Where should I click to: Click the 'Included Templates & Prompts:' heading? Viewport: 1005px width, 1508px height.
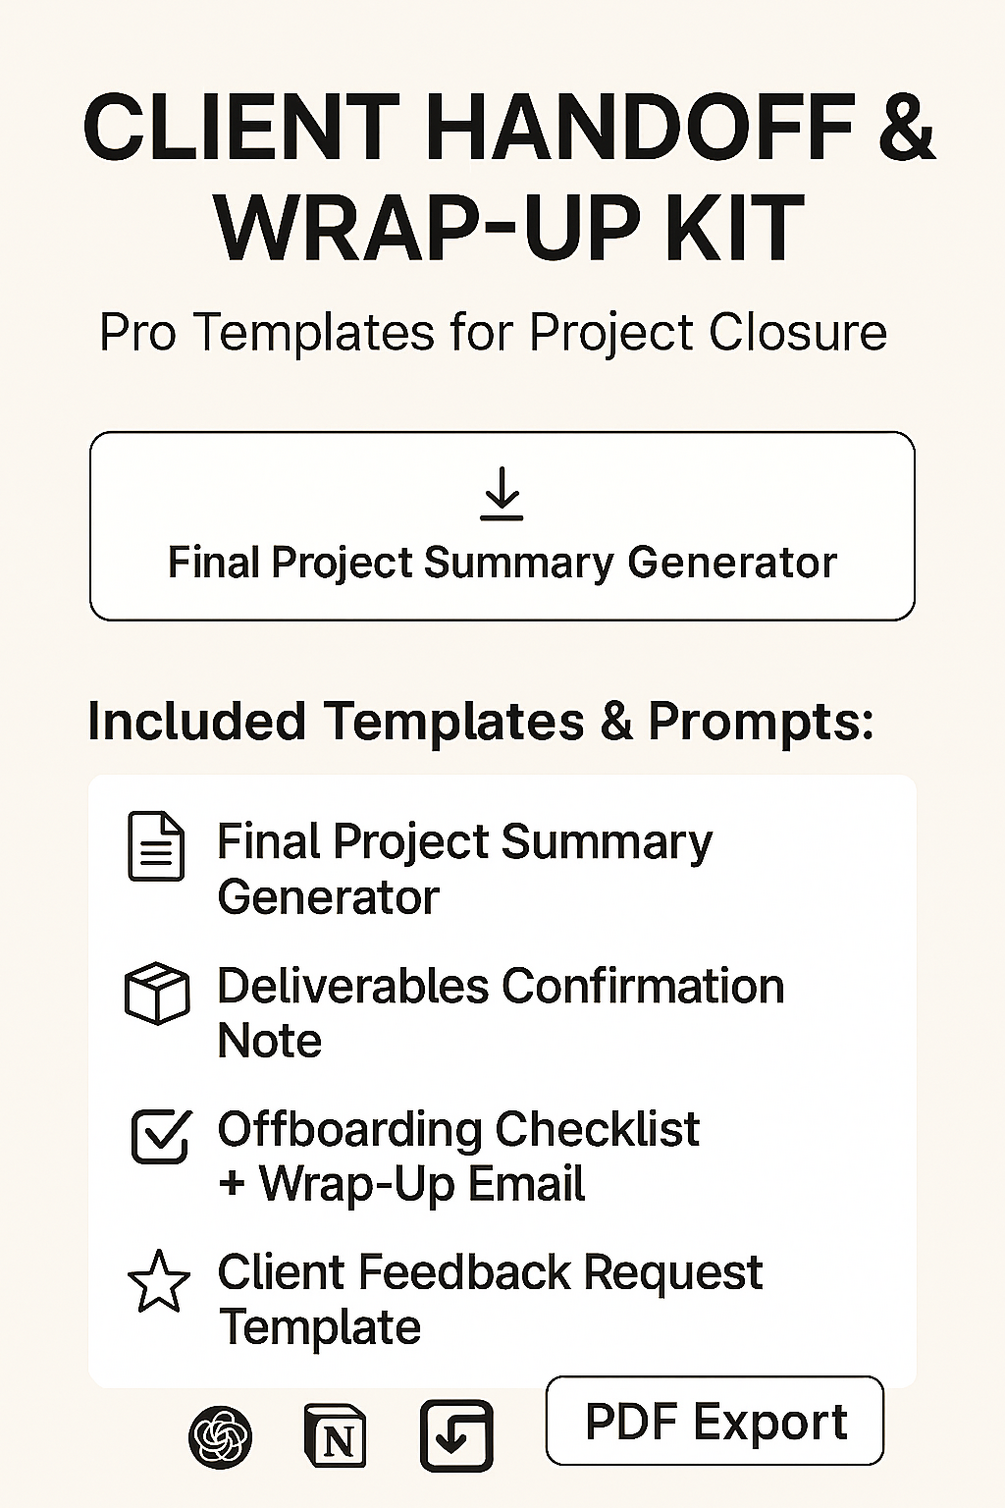point(481,721)
